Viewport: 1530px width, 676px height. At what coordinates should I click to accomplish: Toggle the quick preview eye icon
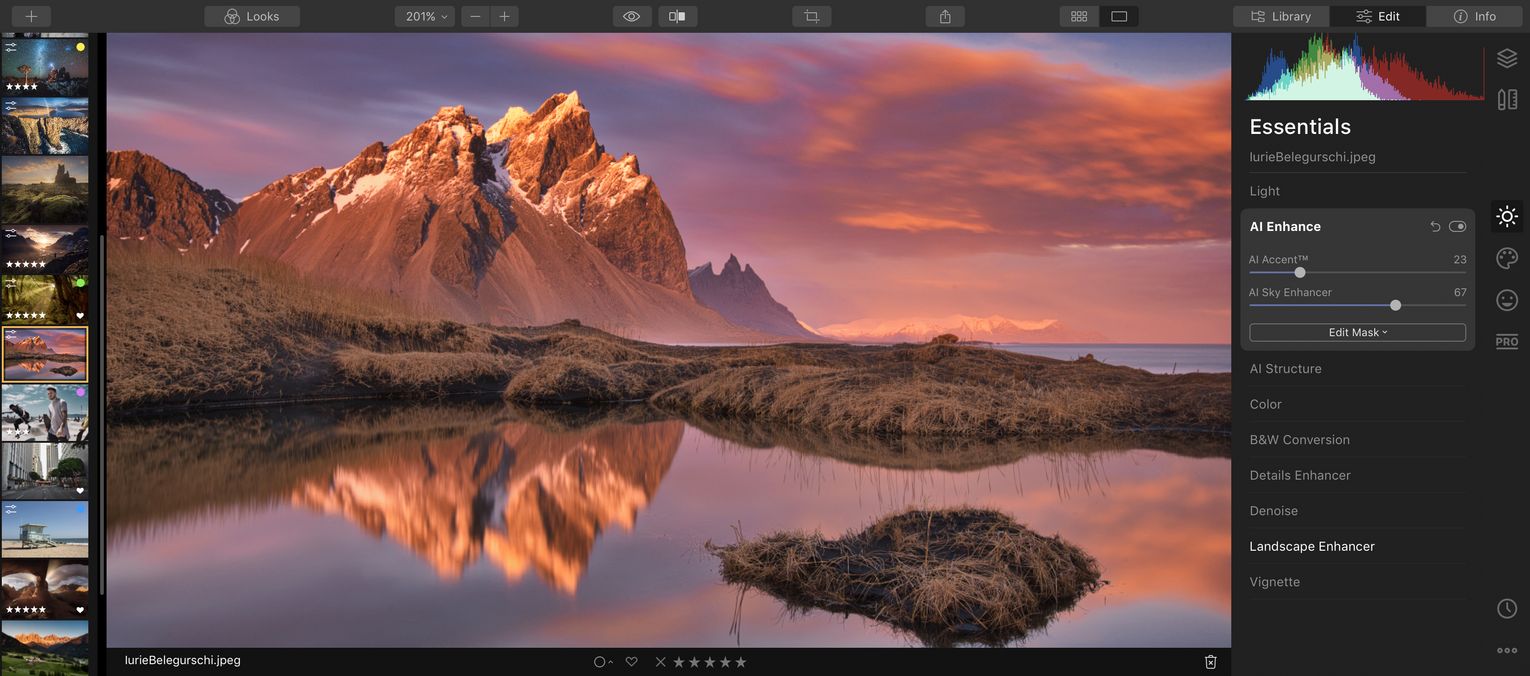[631, 16]
